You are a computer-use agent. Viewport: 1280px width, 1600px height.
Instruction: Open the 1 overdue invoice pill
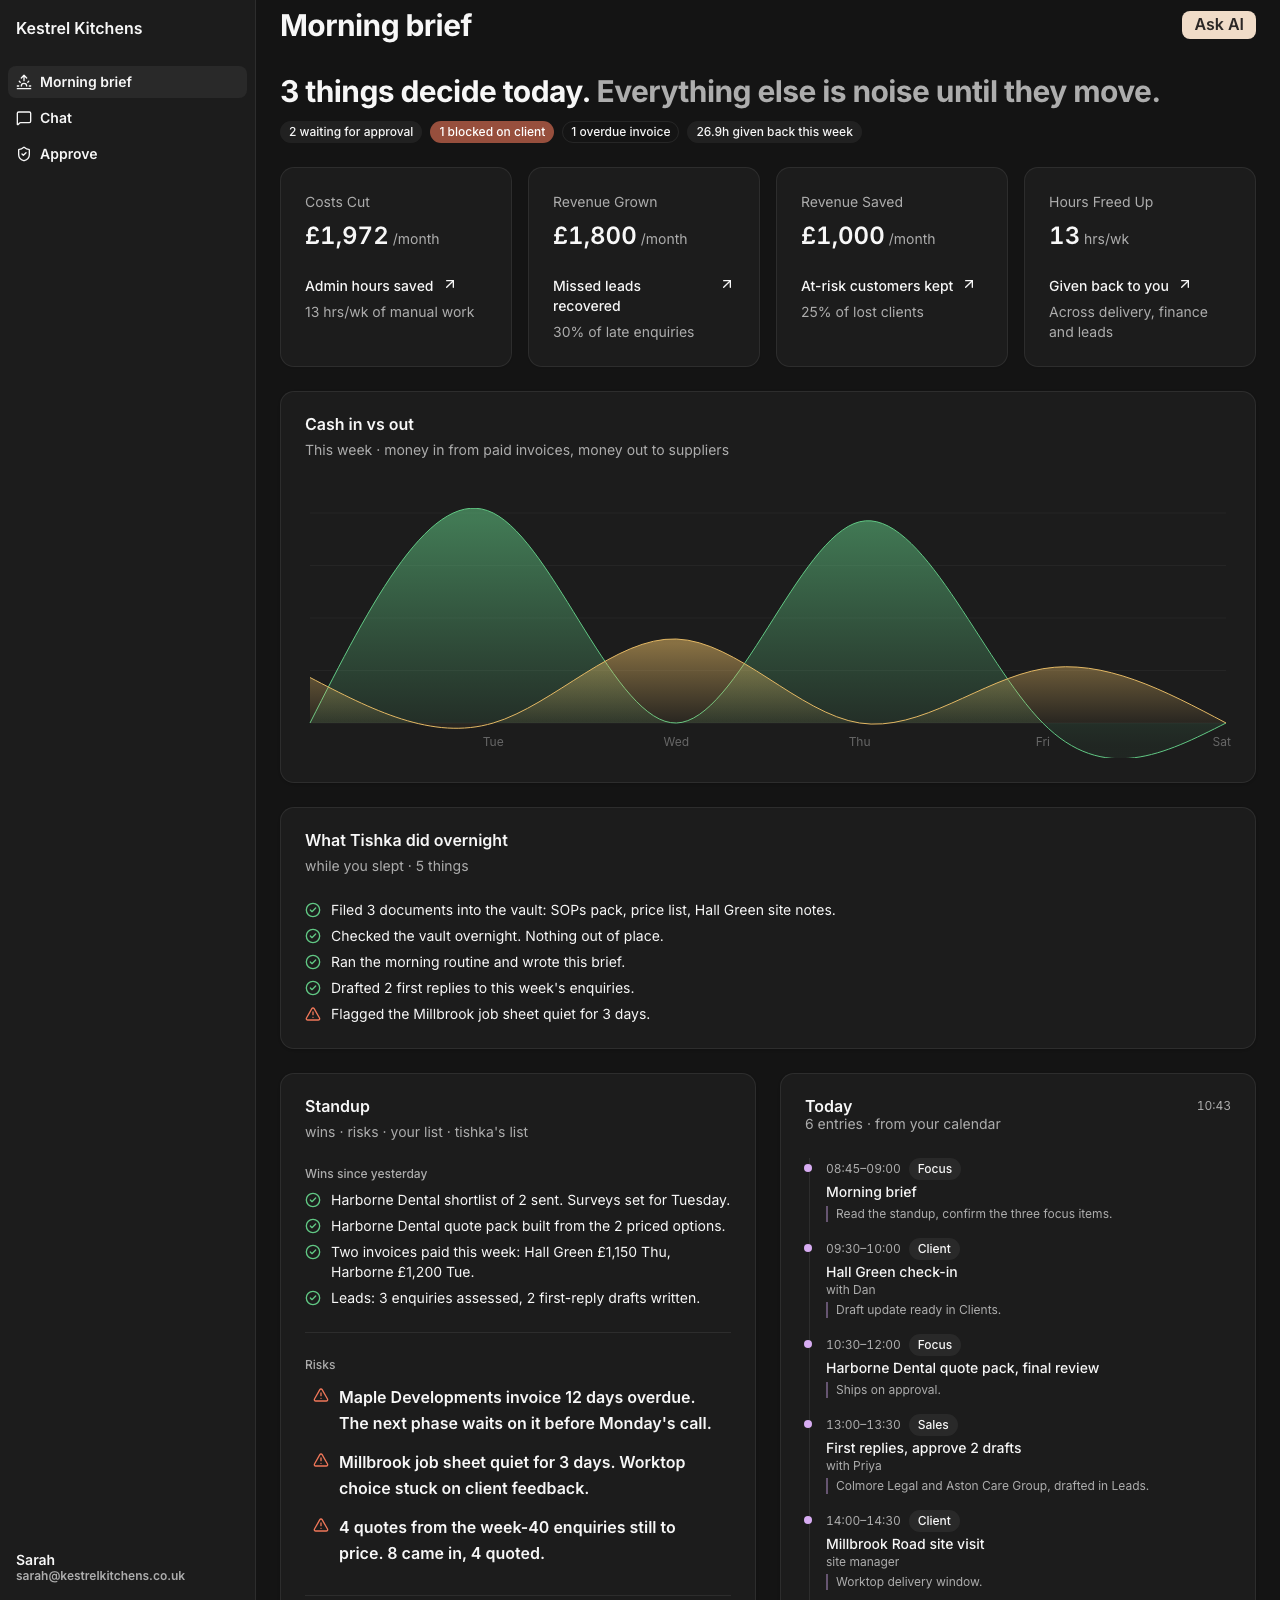point(621,132)
